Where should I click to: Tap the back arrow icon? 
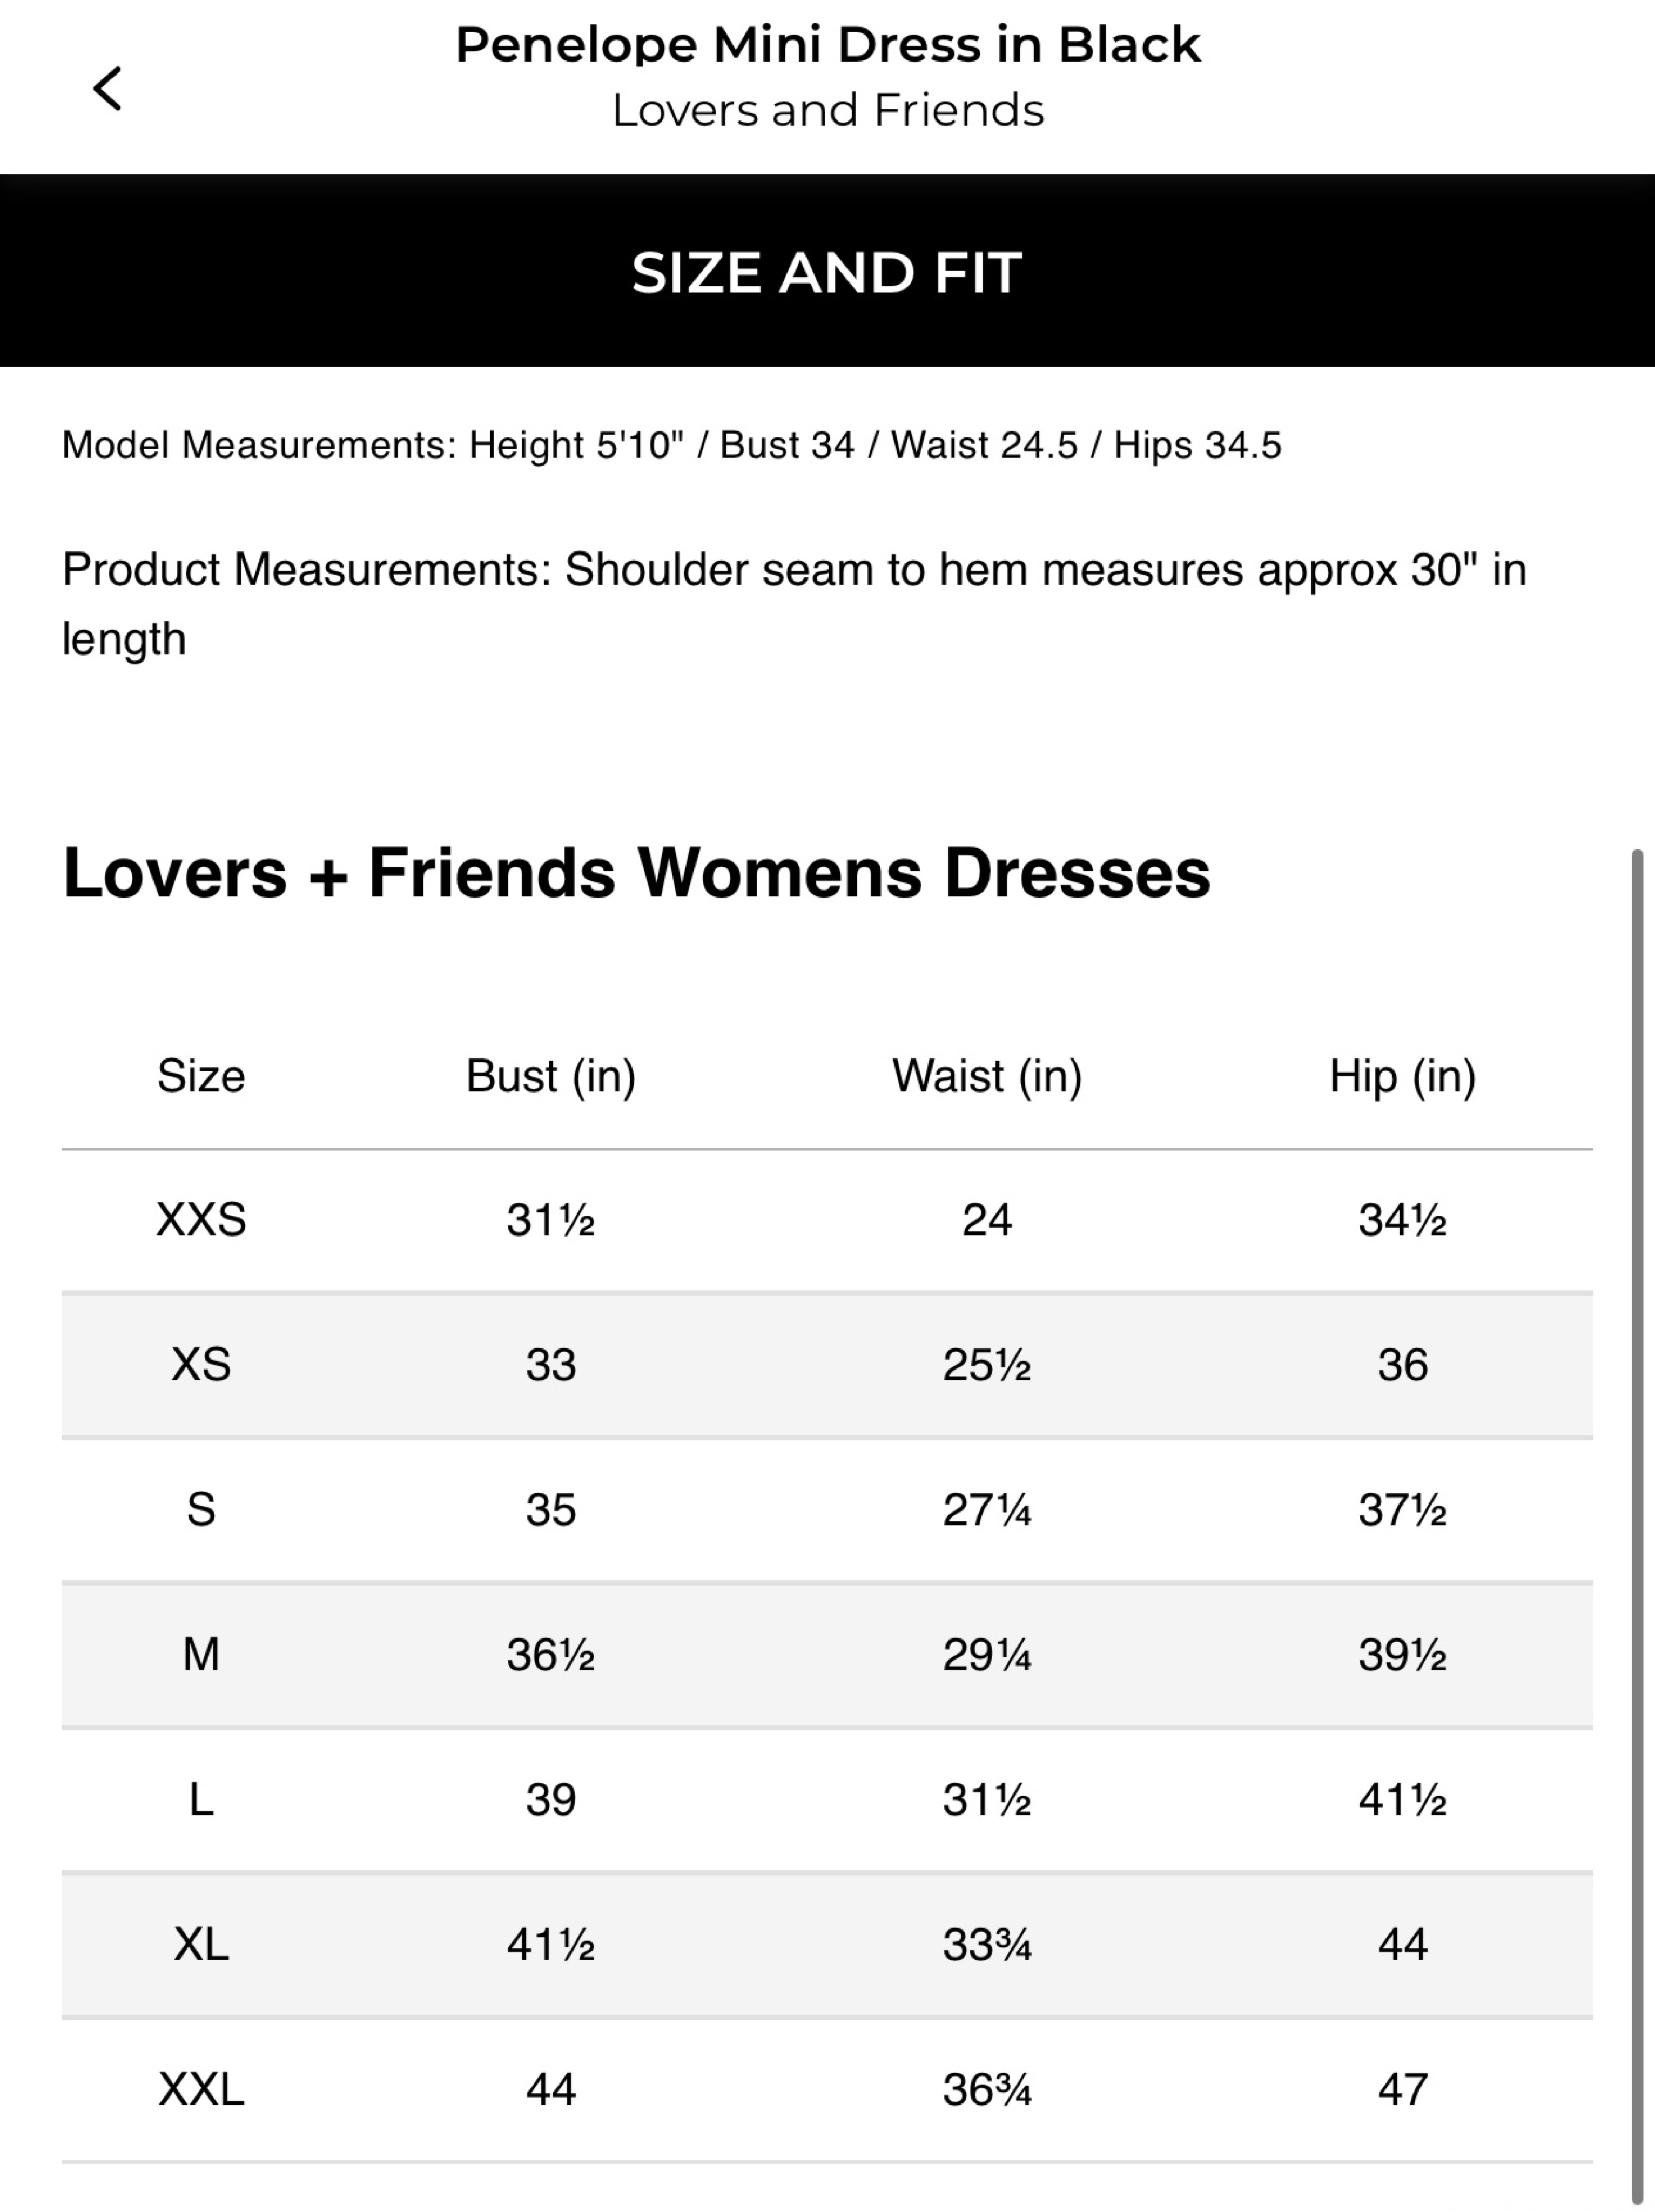pos(108,88)
